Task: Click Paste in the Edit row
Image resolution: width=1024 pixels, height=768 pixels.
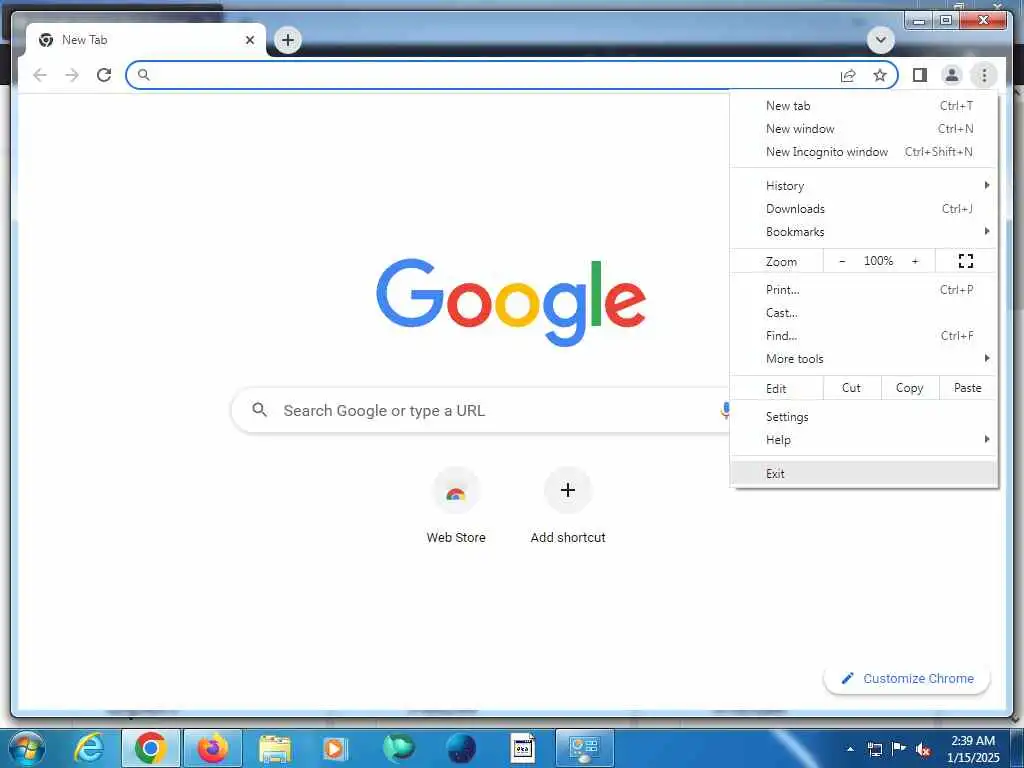Action: (967, 388)
